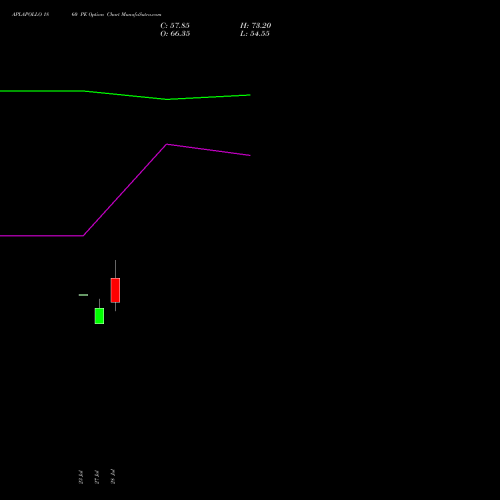Click the date label below the red candle

pos(113,477)
